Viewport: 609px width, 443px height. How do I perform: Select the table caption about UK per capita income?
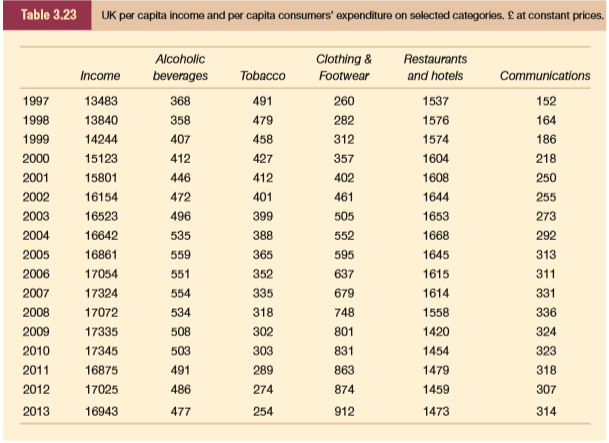(352, 16)
